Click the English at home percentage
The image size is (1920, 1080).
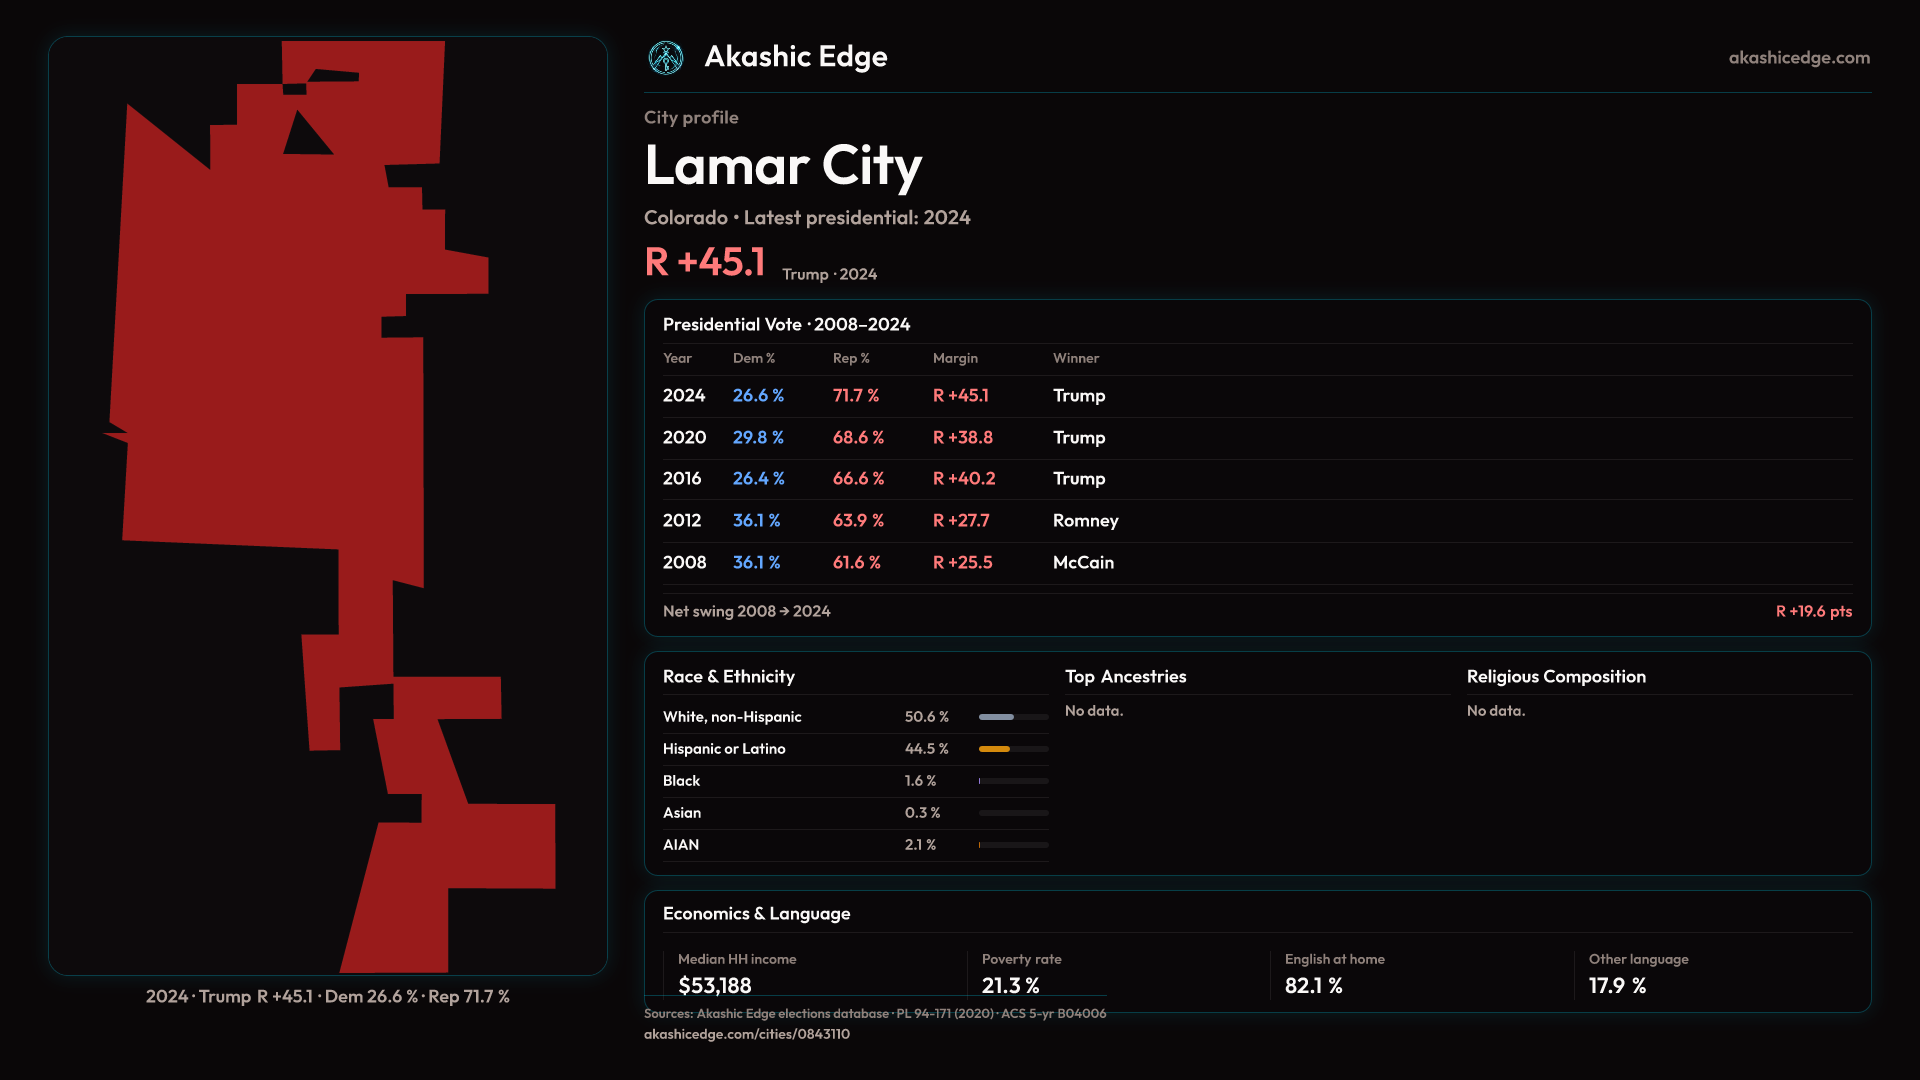click(1313, 985)
